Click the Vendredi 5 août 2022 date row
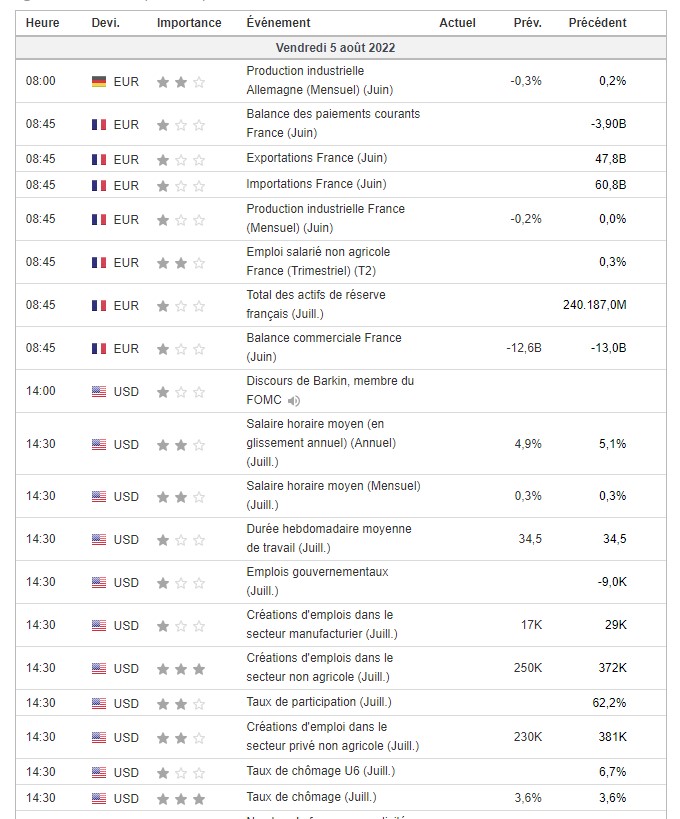The width and height of the screenshot is (680, 819). [341, 48]
